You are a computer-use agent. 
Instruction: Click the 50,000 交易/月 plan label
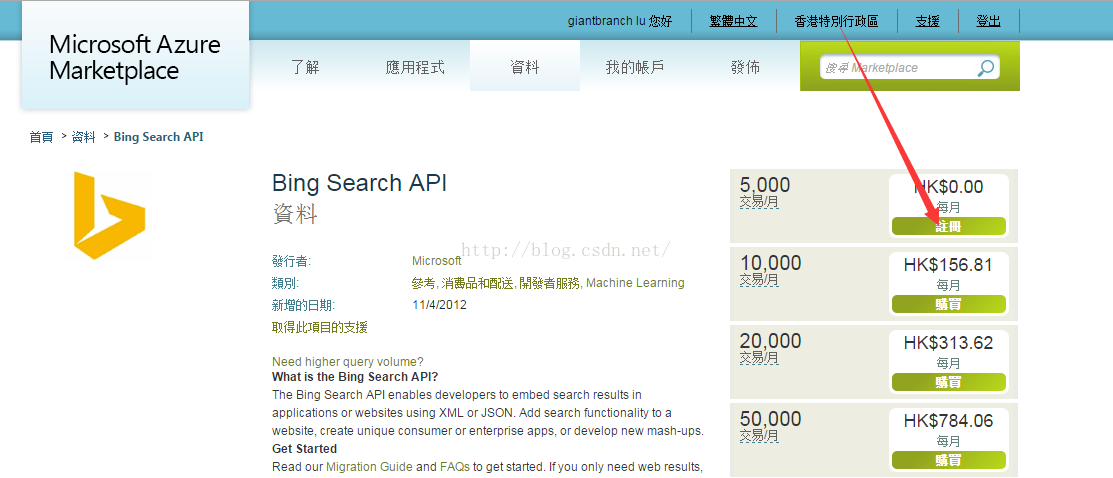click(x=770, y=426)
